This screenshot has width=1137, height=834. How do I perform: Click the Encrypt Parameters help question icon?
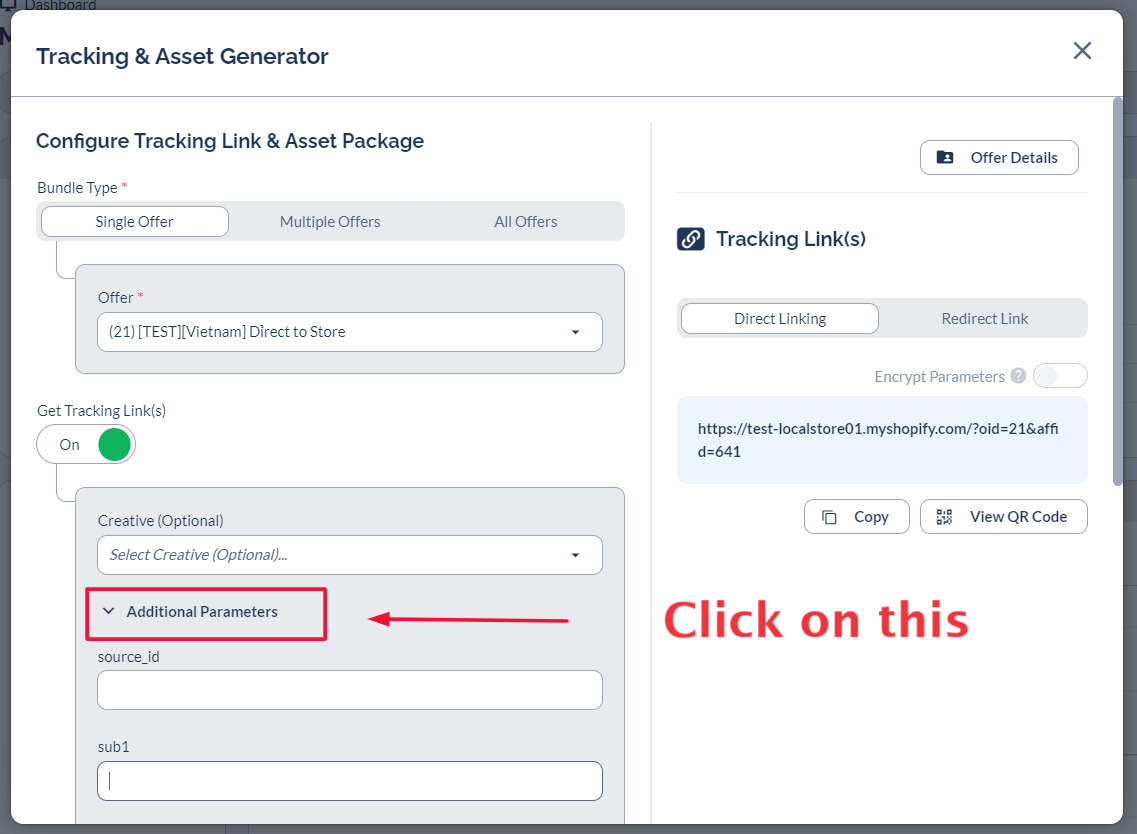coord(1018,376)
